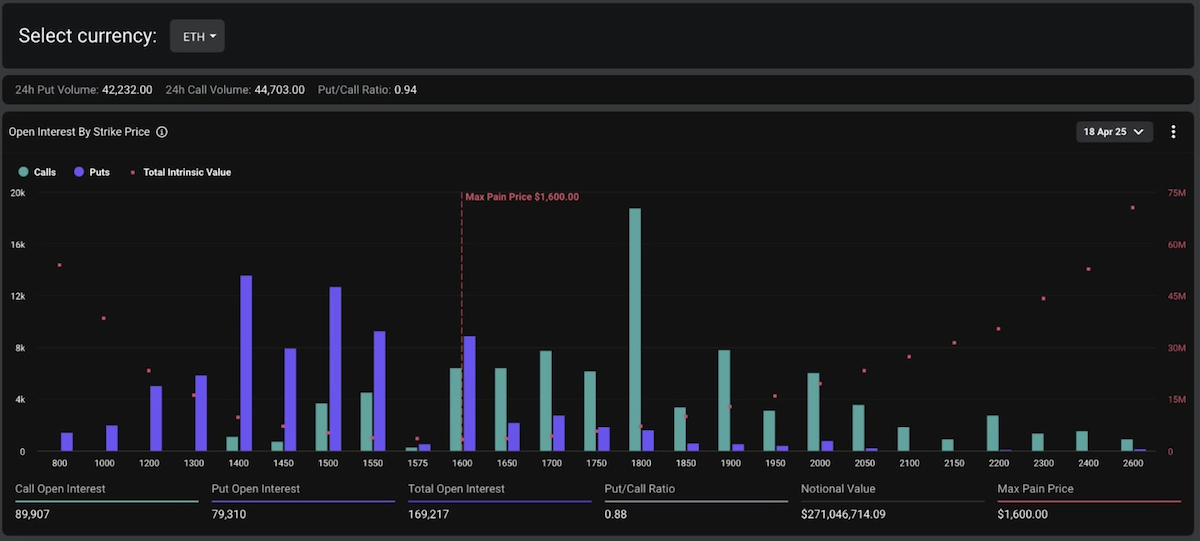Toggle the Calls series in the legend
The image size is (1200, 541).
point(37,172)
